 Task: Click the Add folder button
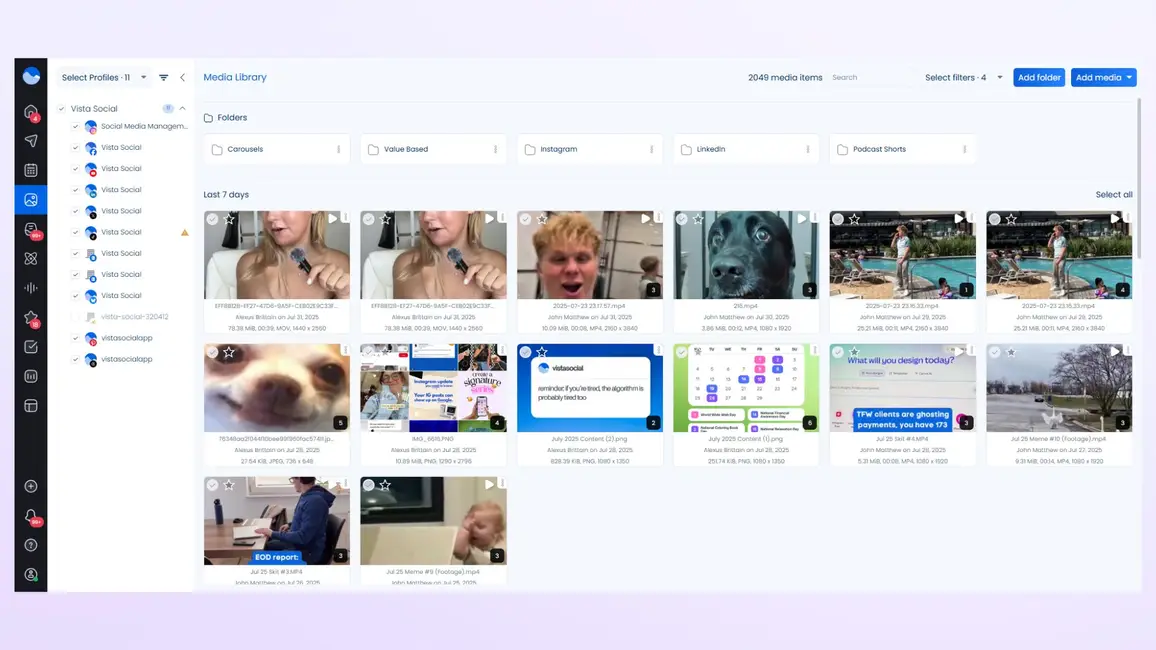[x=1039, y=77]
